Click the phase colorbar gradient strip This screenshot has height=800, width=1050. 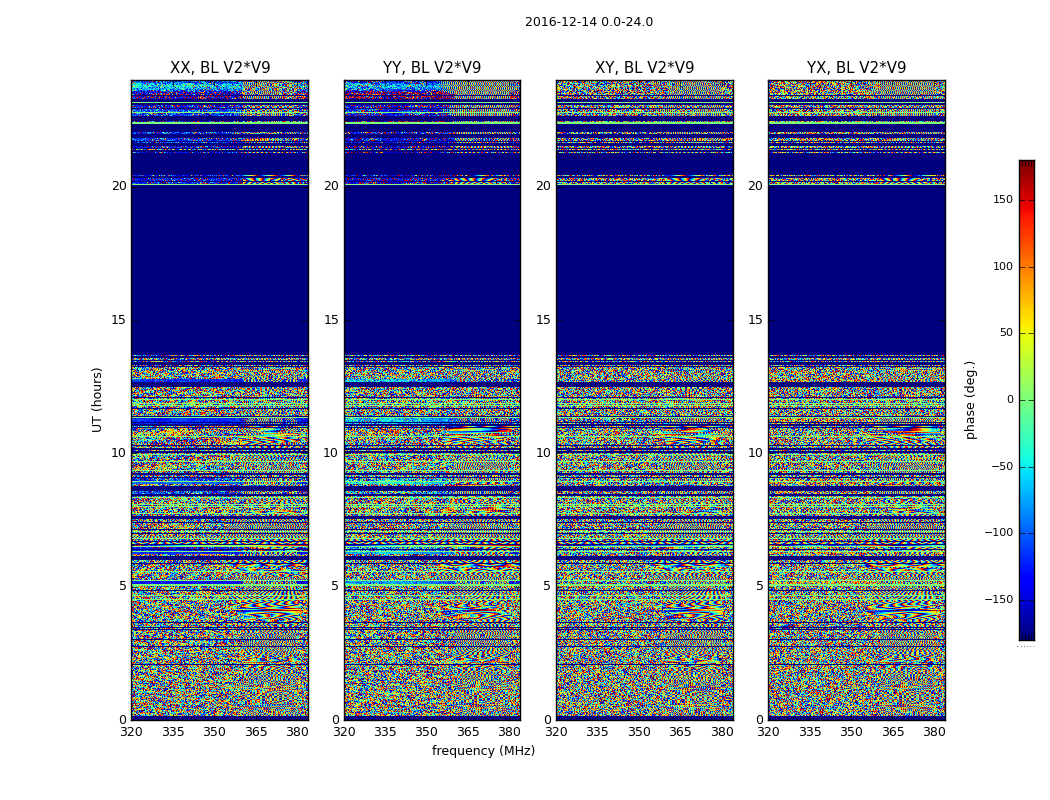tap(1027, 400)
